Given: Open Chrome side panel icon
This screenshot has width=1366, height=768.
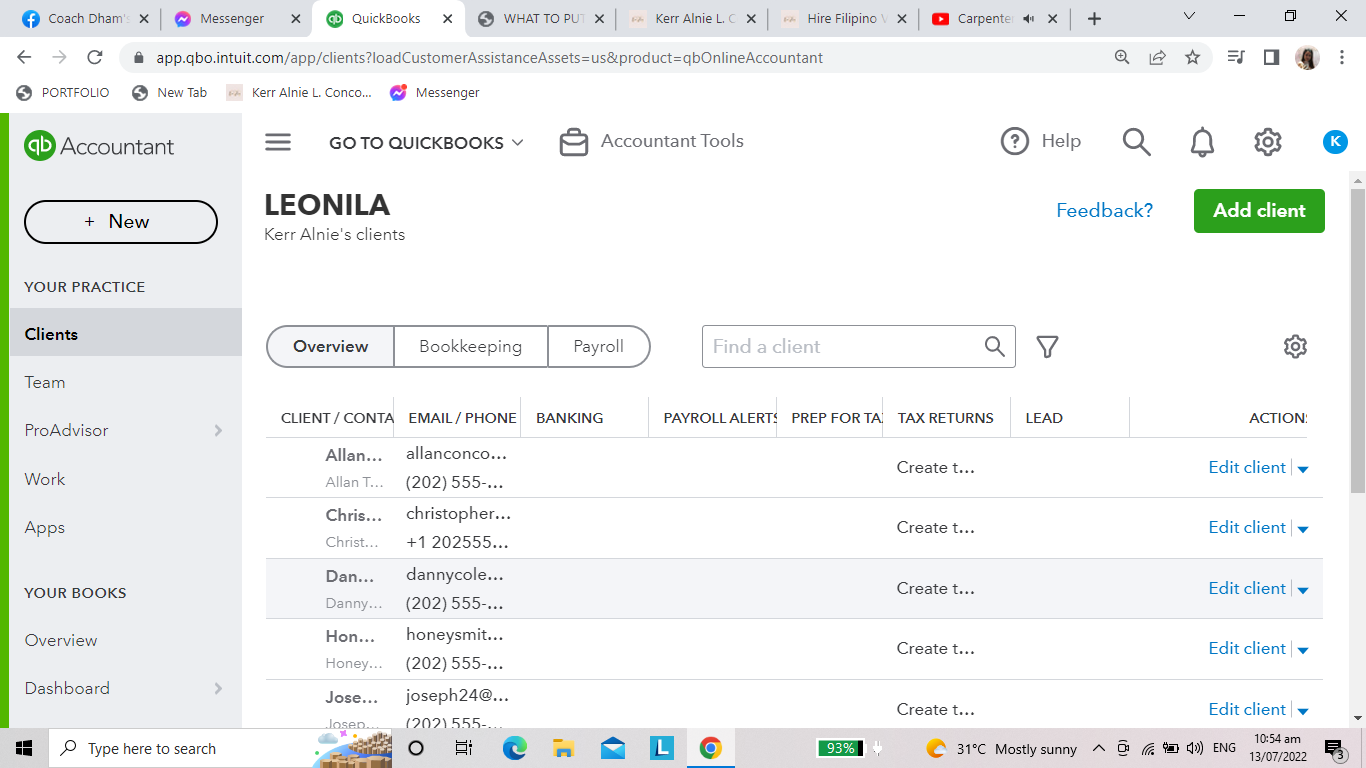Looking at the screenshot, I should (x=1271, y=58).
